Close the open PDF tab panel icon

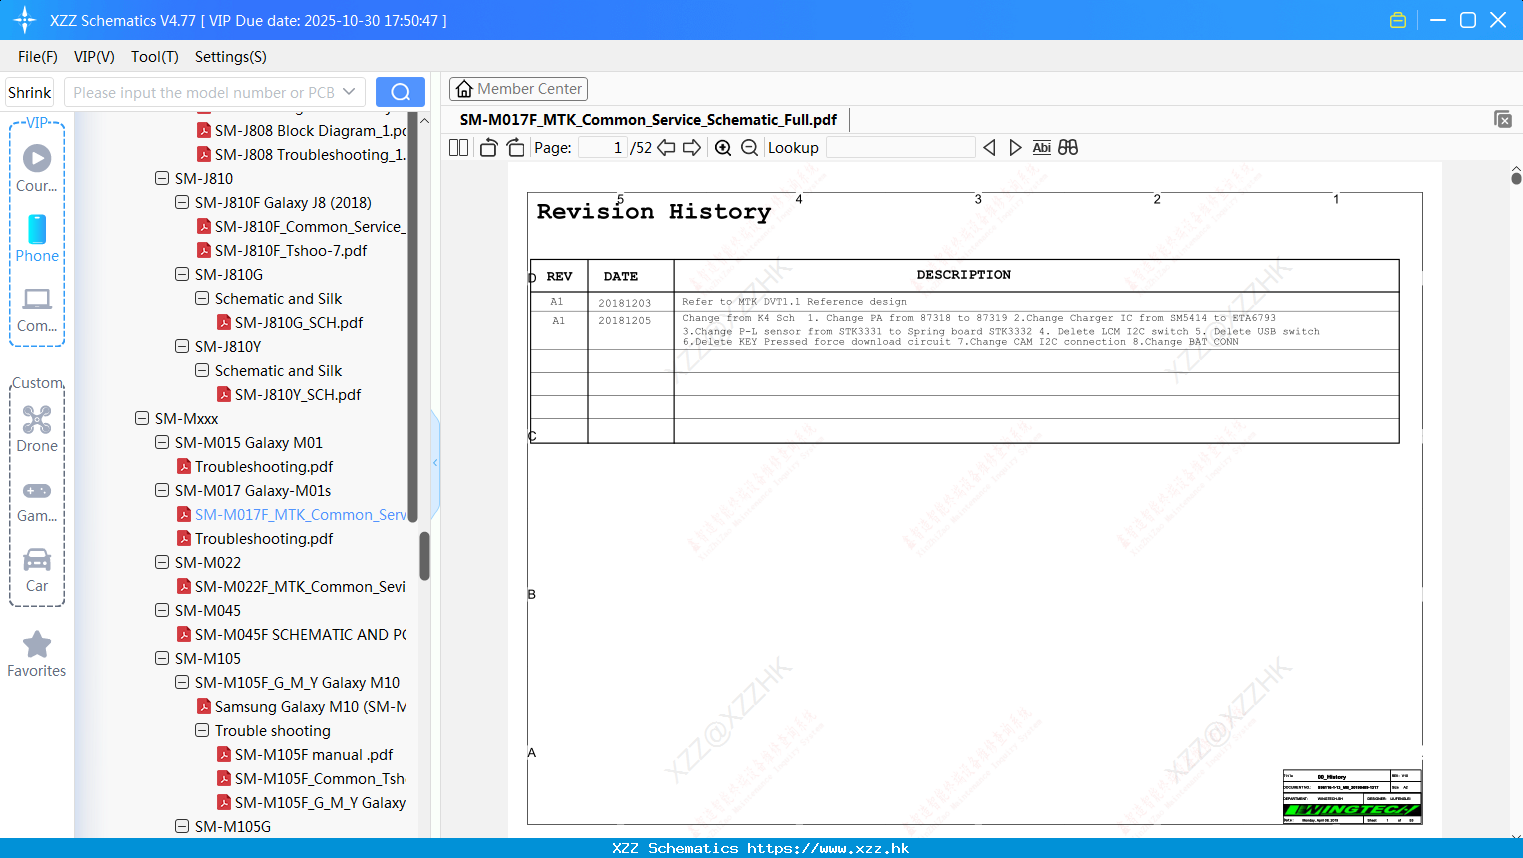click(x=1503, y=119)
